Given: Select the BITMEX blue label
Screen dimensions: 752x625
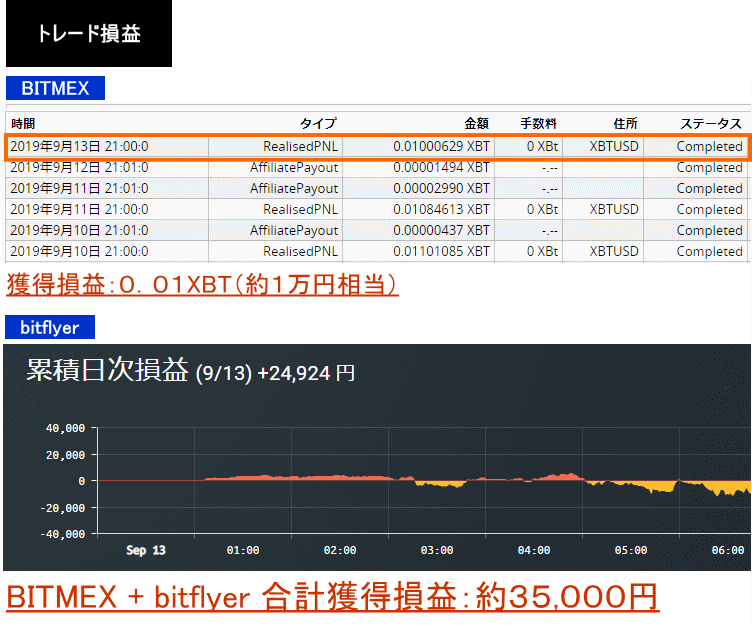Looking at the screenshot, I should (55, 88).
